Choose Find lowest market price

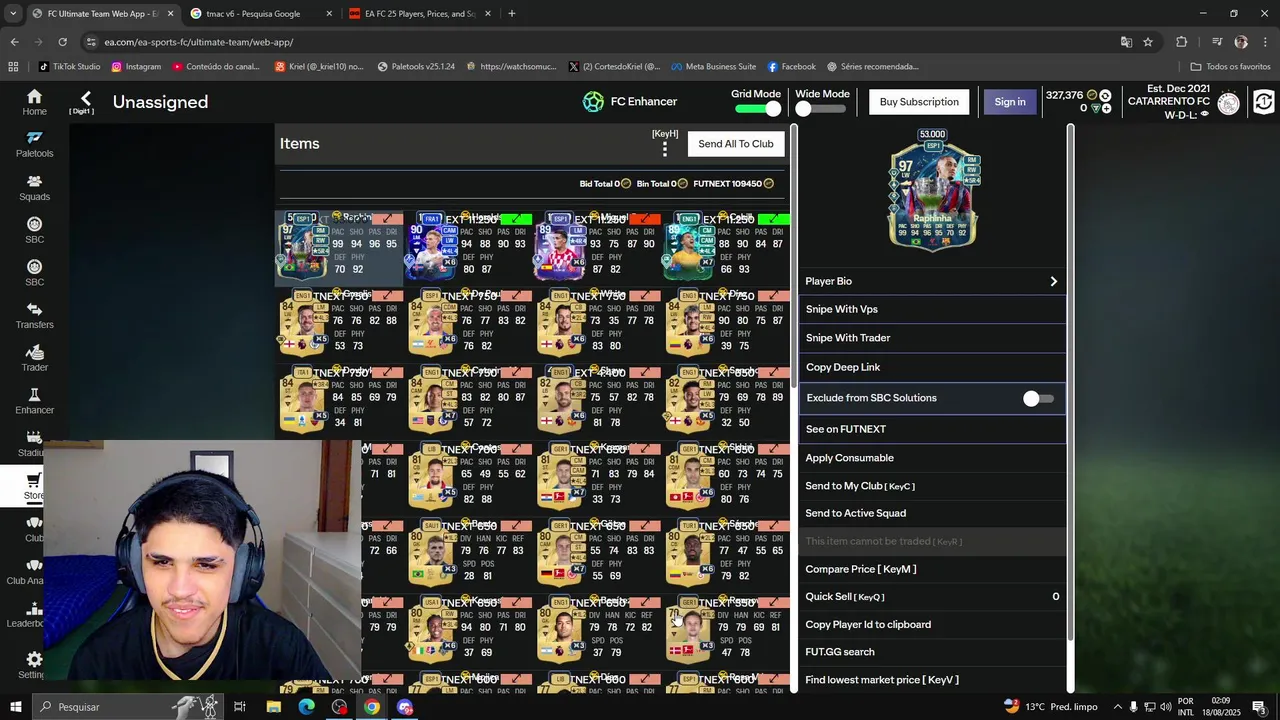click(x=932, y=680)
